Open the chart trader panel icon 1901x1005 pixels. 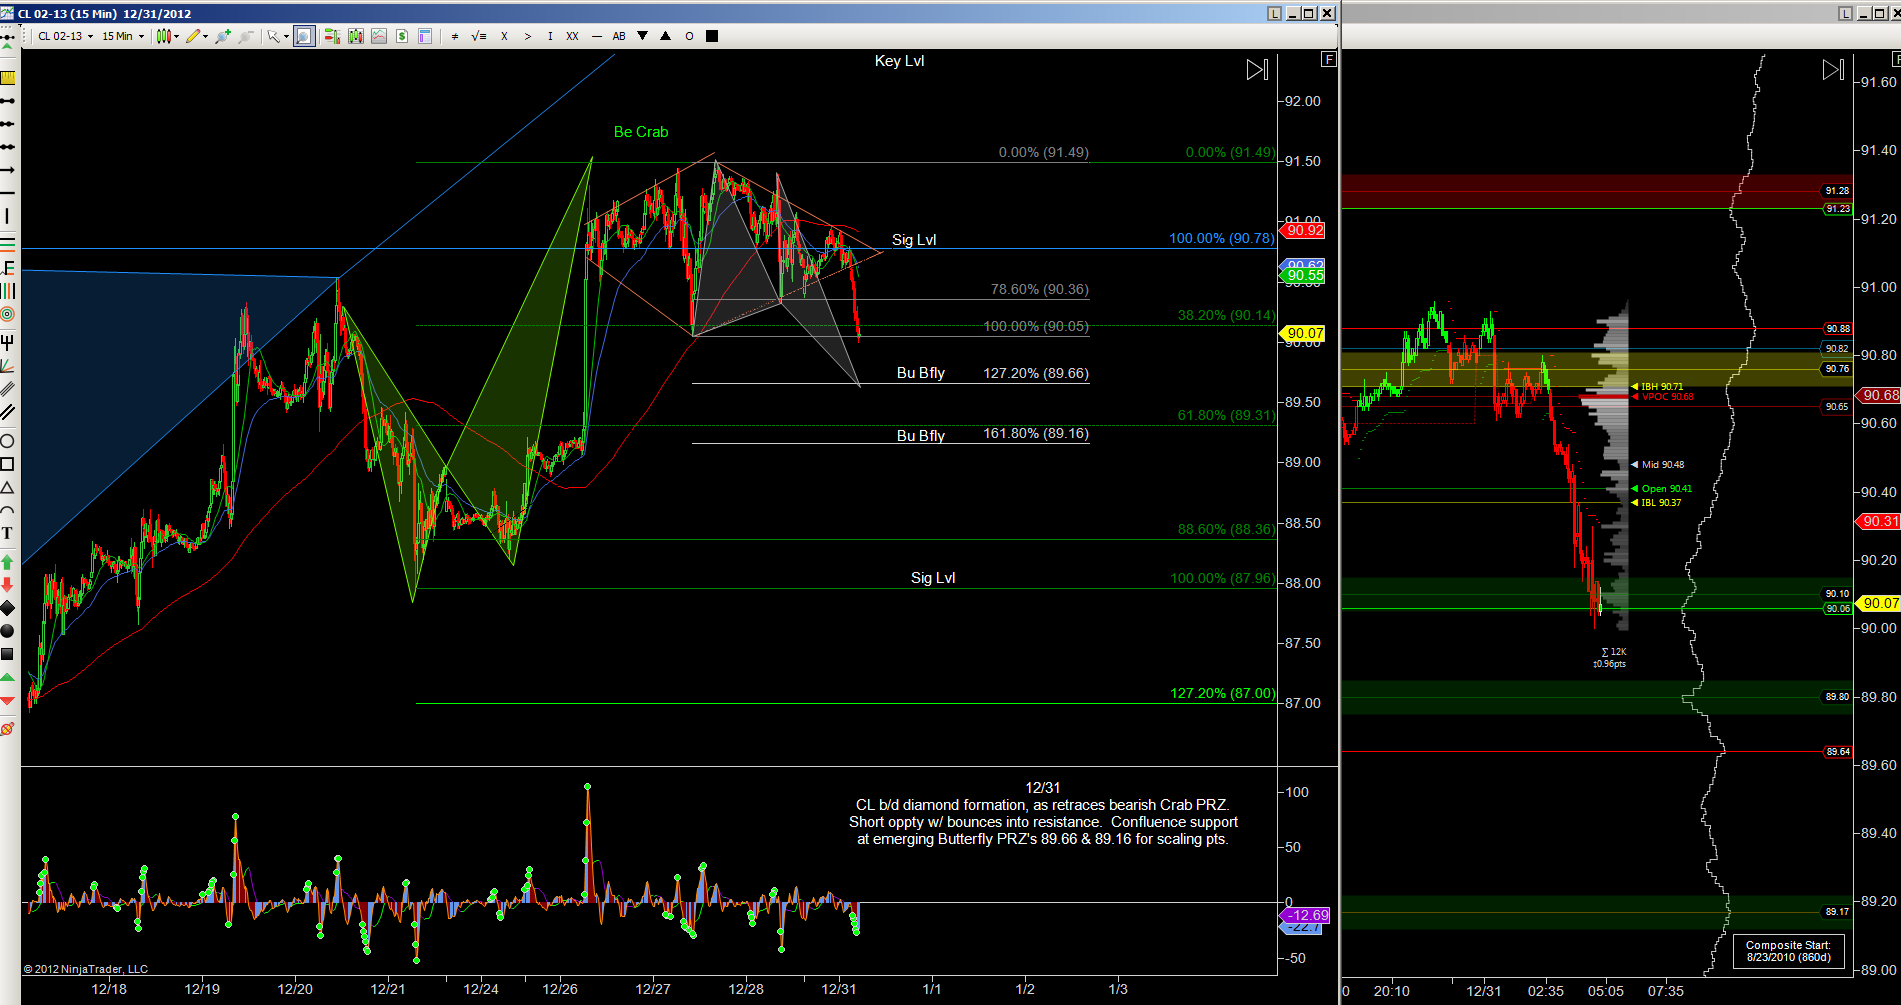click(x=331, y=36)
